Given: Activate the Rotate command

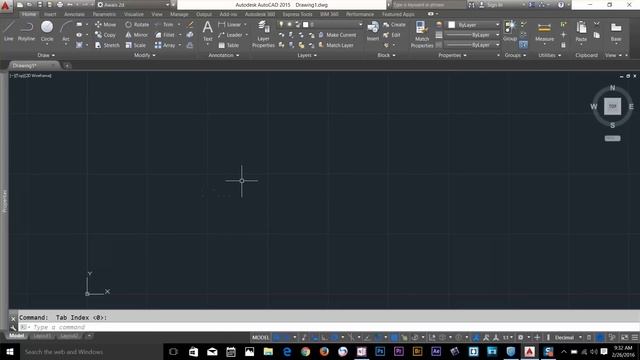Looking at the screenshot, I should 137,24.
